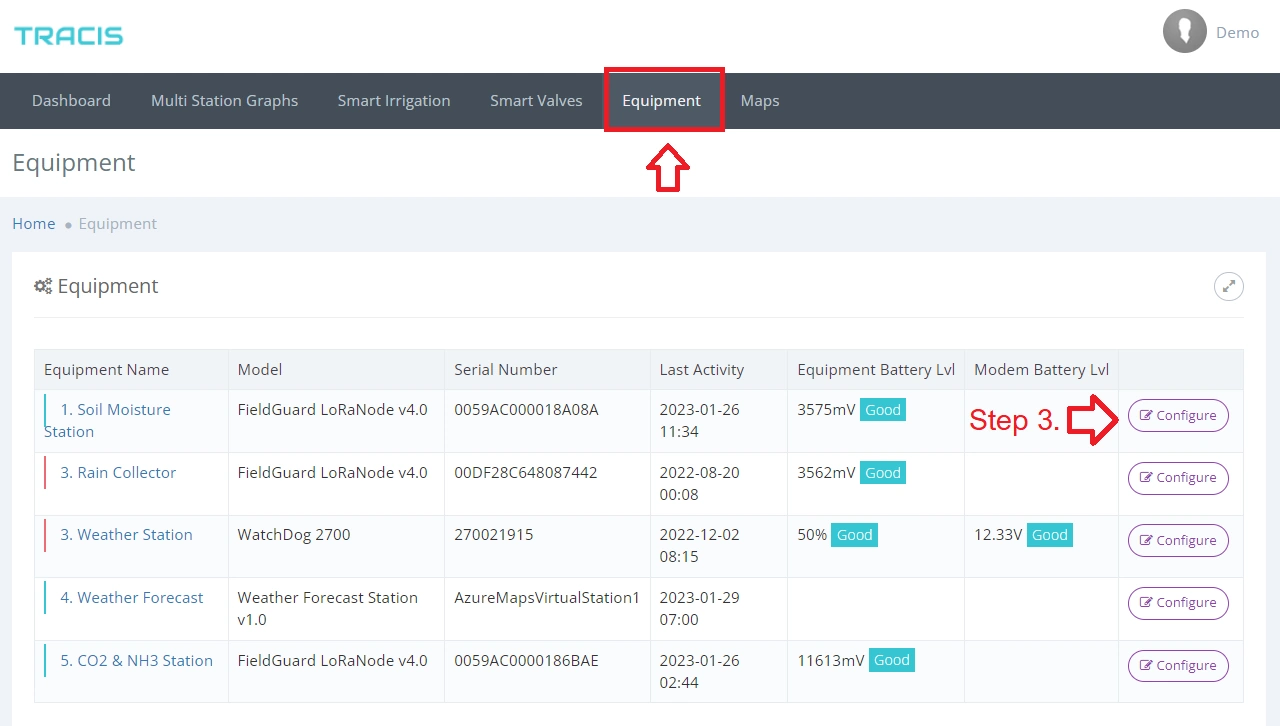Switch to Smart Valves tab
The image size is (1280, 726).
(536, 101)
